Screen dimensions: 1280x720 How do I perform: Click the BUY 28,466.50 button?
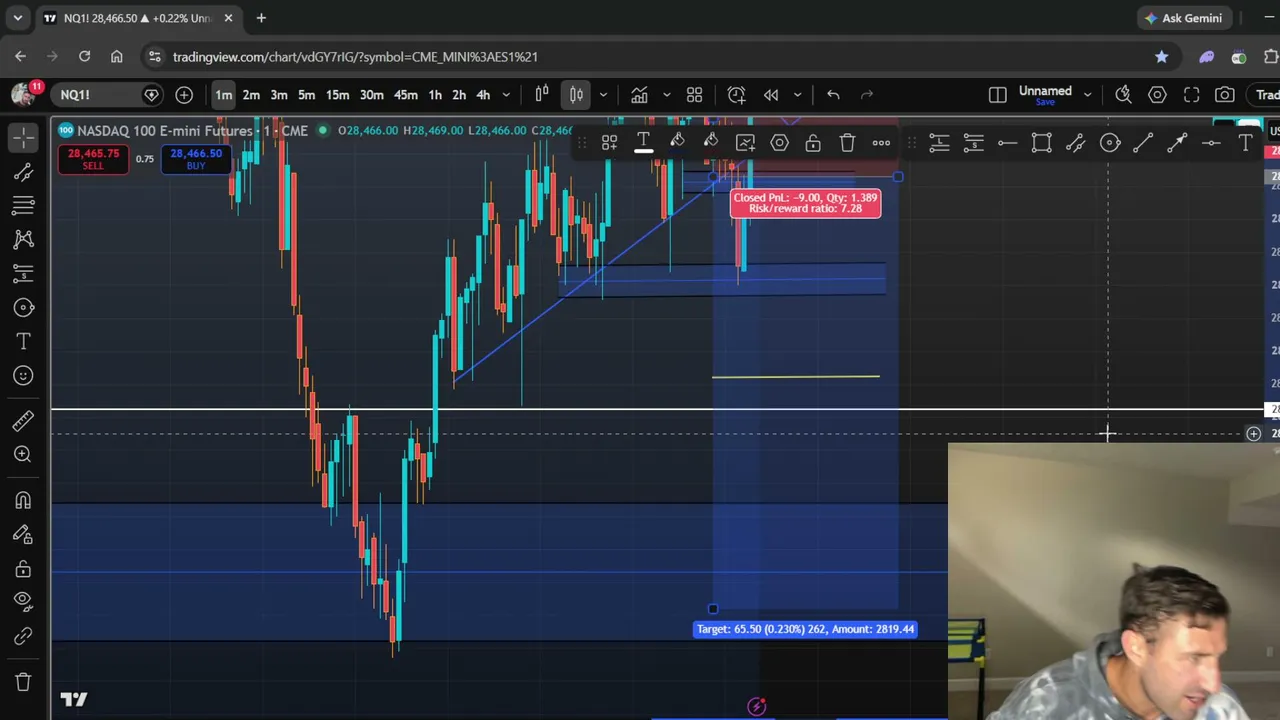pyautogui.click(x=196, y=159)
